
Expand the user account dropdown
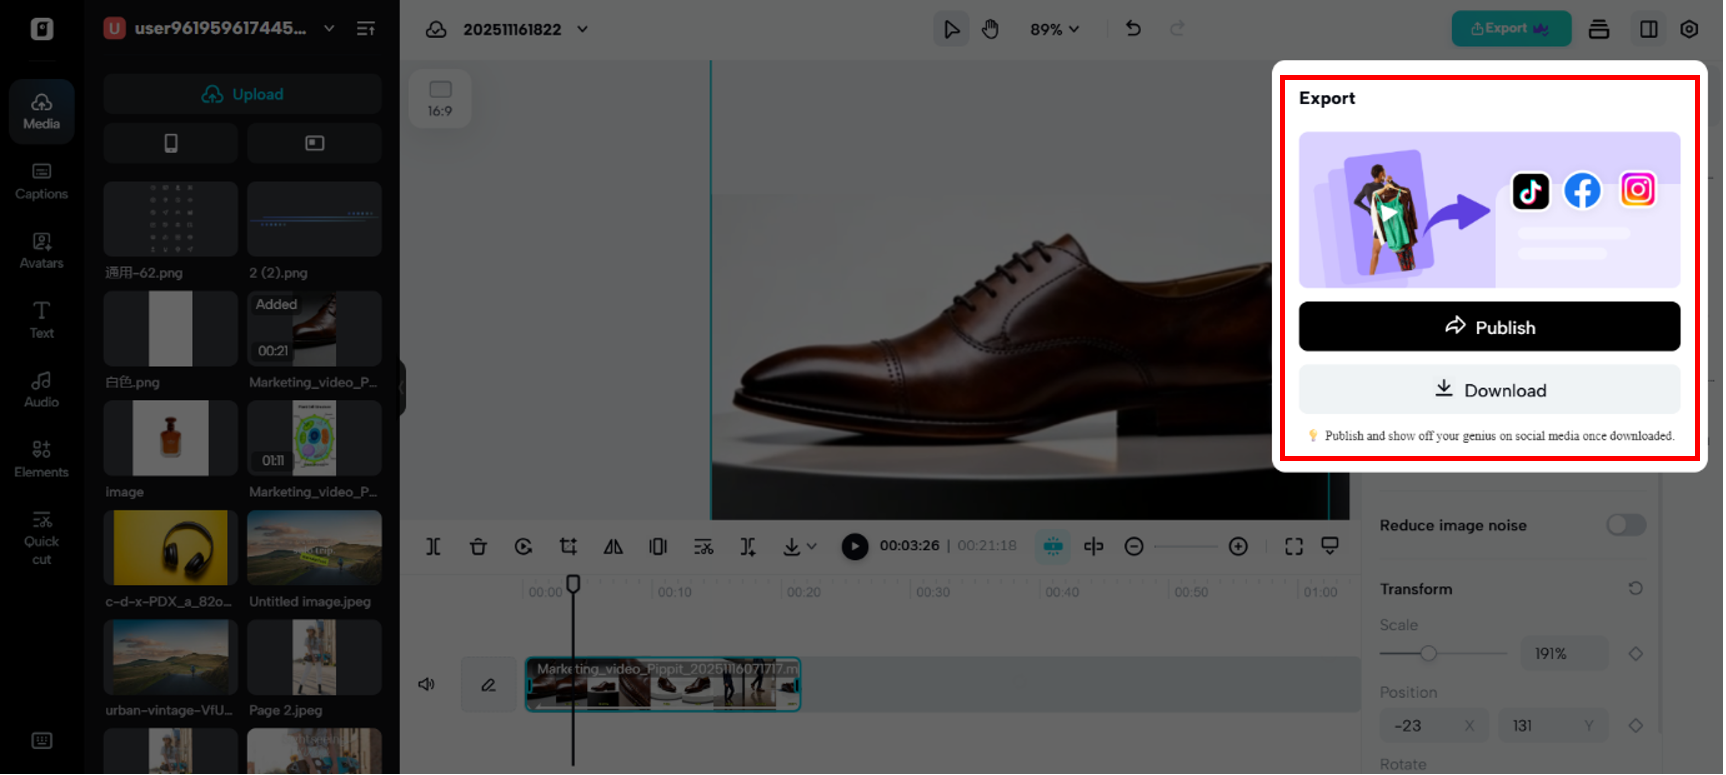(329, 28)
